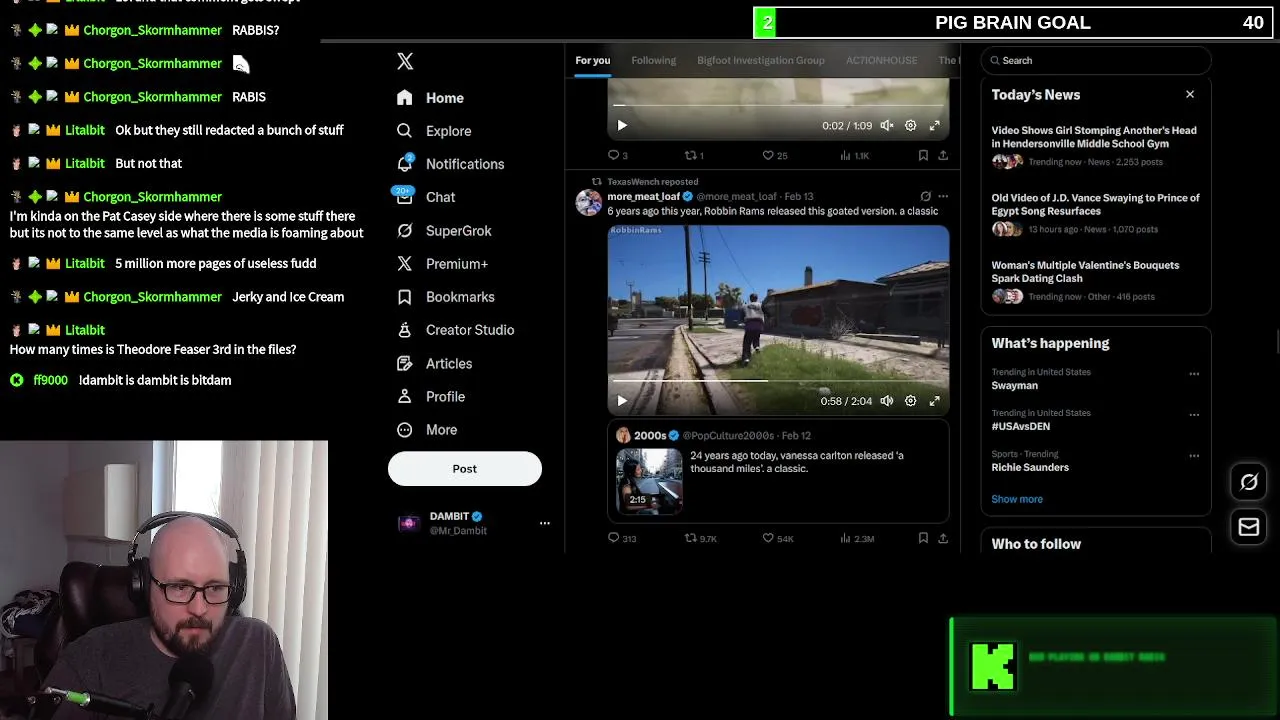This screenshot has height=720, width=1280.
Task: Open the Swayman trending topic
Action: pos(1014,386)
